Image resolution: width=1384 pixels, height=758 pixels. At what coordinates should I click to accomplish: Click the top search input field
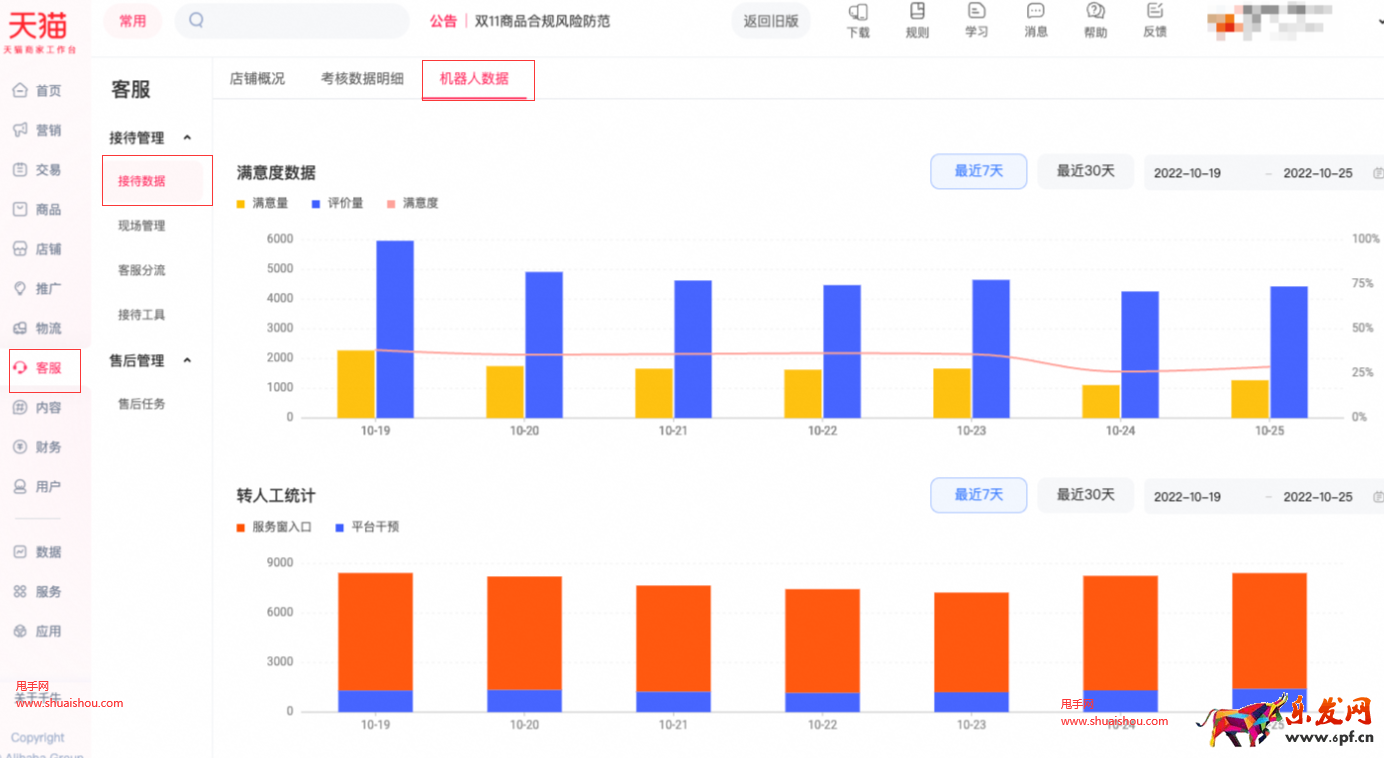292,21
